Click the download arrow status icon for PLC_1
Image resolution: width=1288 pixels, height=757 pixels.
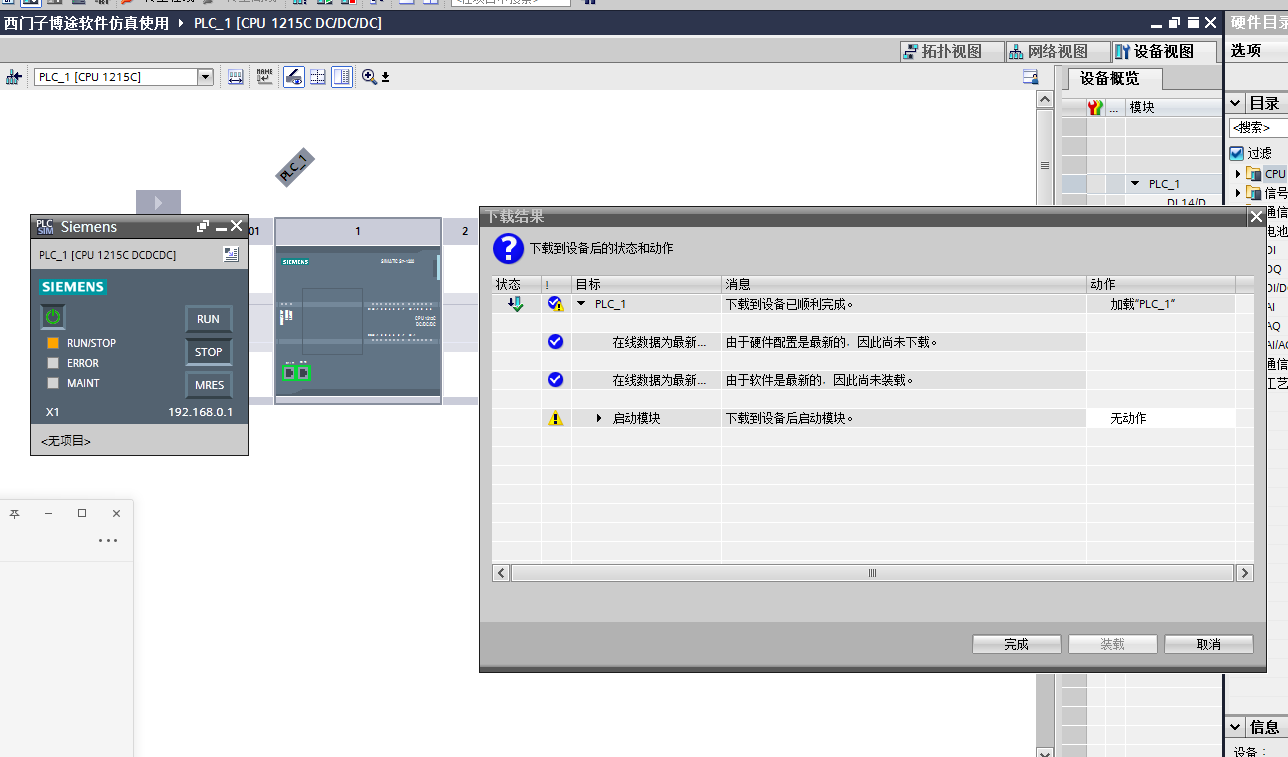[516, 304]
